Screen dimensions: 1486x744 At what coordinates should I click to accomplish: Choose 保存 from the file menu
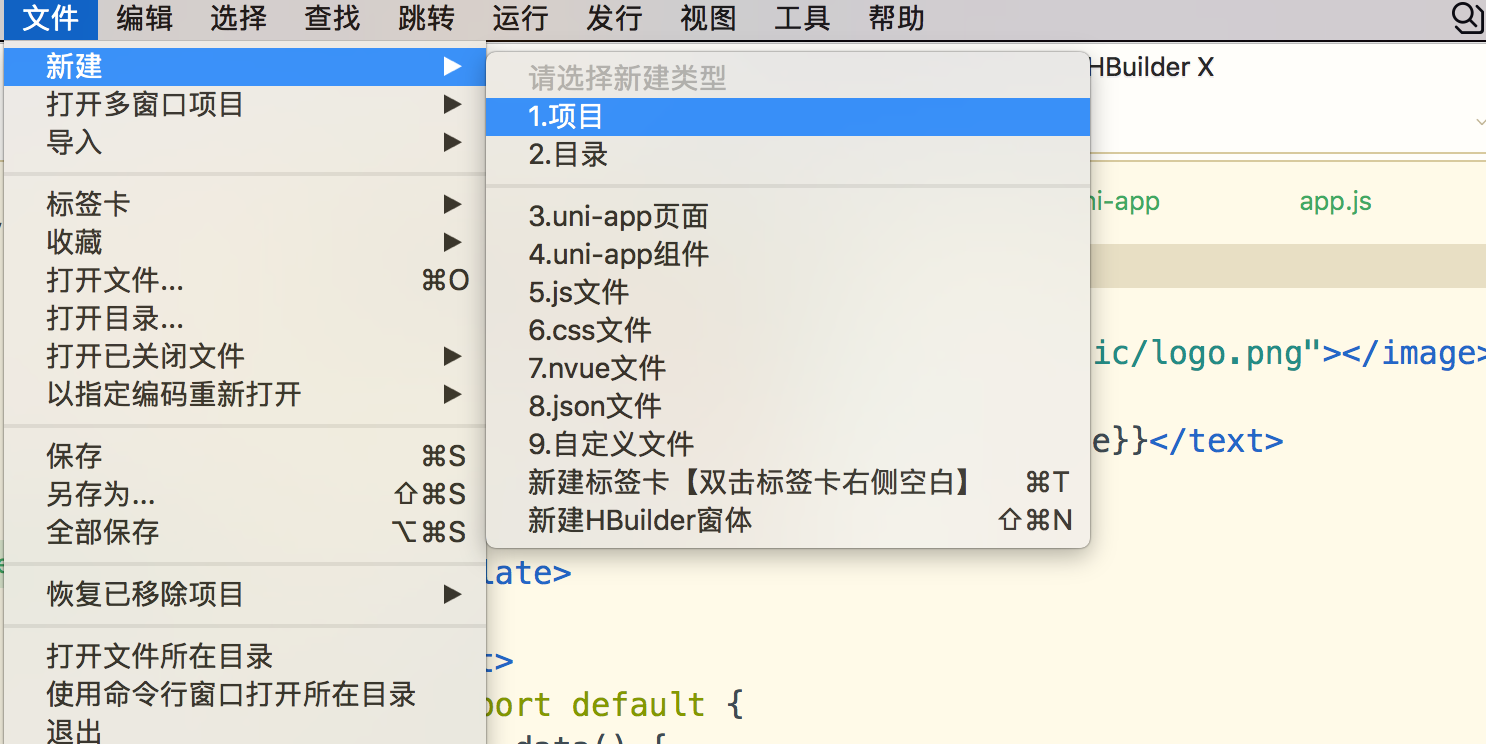(245, 457)
